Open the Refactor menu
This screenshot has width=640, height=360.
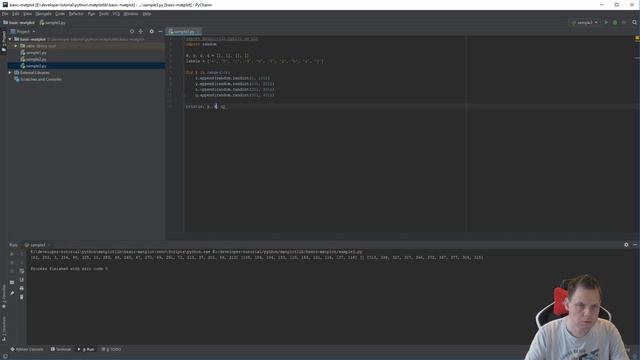(x=76, y=14)
